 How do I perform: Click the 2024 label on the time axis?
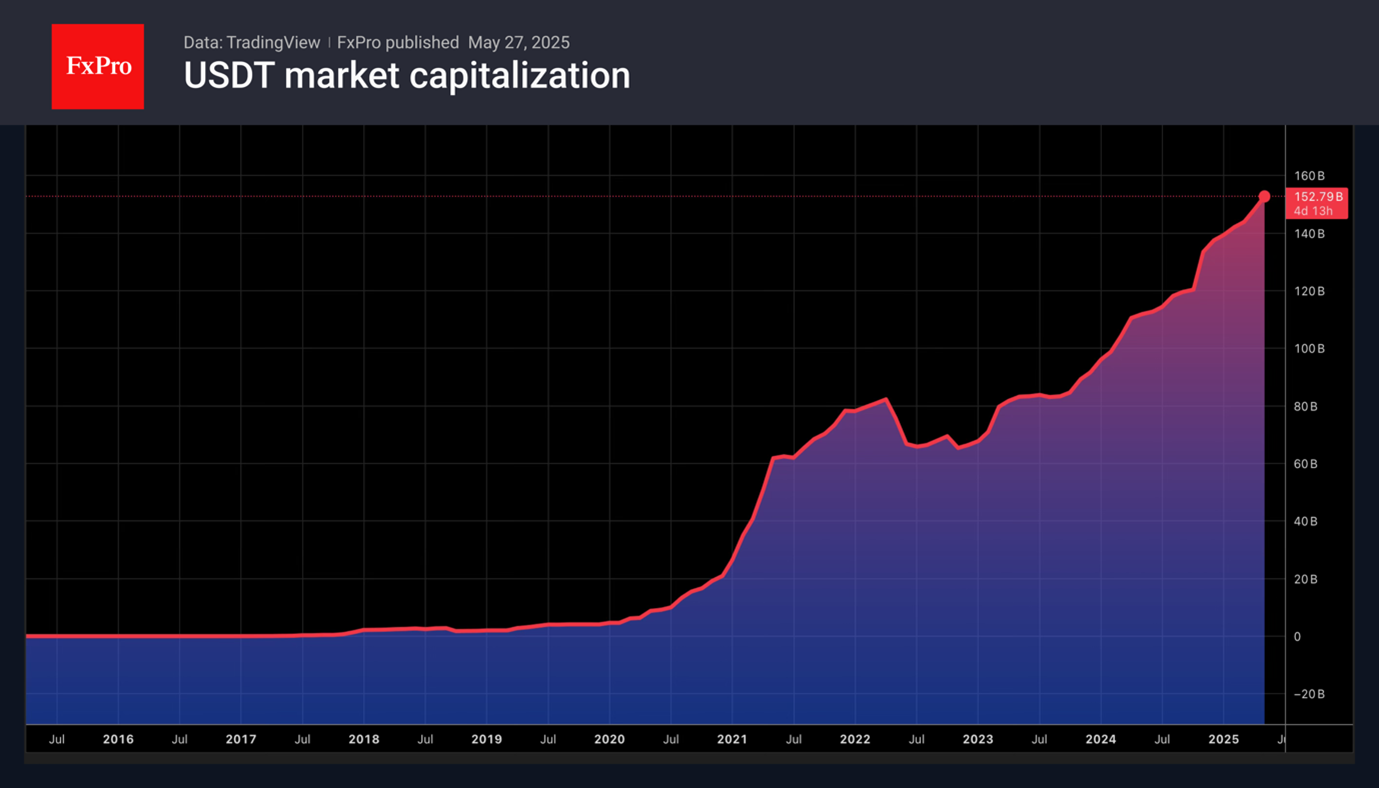(x=1101, y=740)
